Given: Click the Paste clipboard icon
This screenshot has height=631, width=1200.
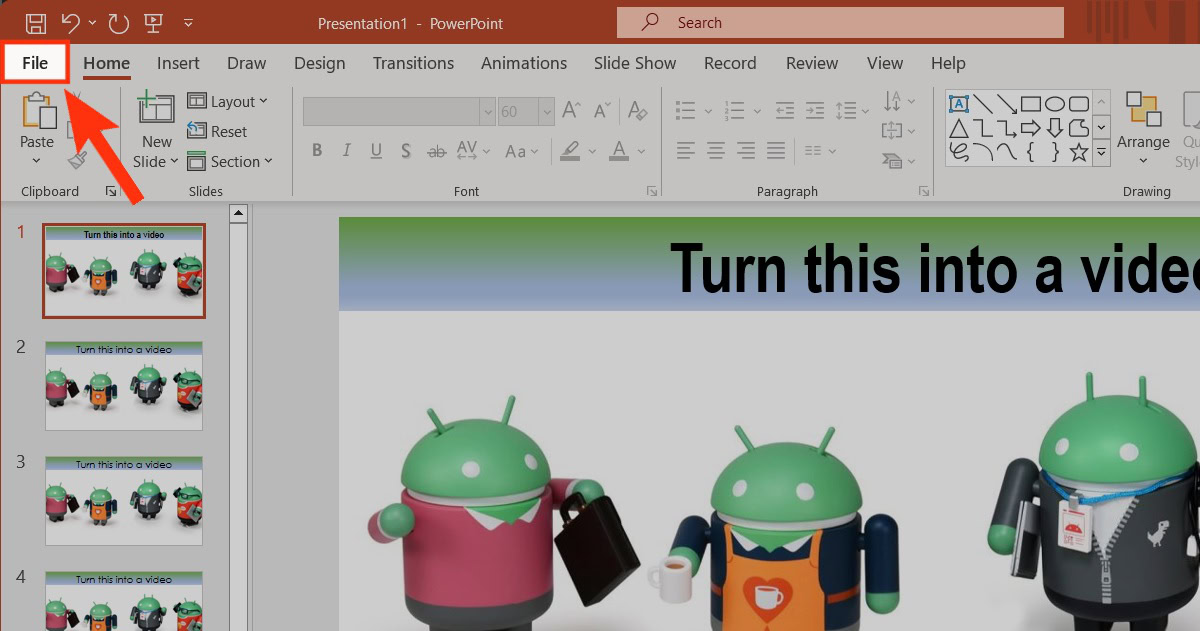Looking at the screenshot, I should [38, 112].
